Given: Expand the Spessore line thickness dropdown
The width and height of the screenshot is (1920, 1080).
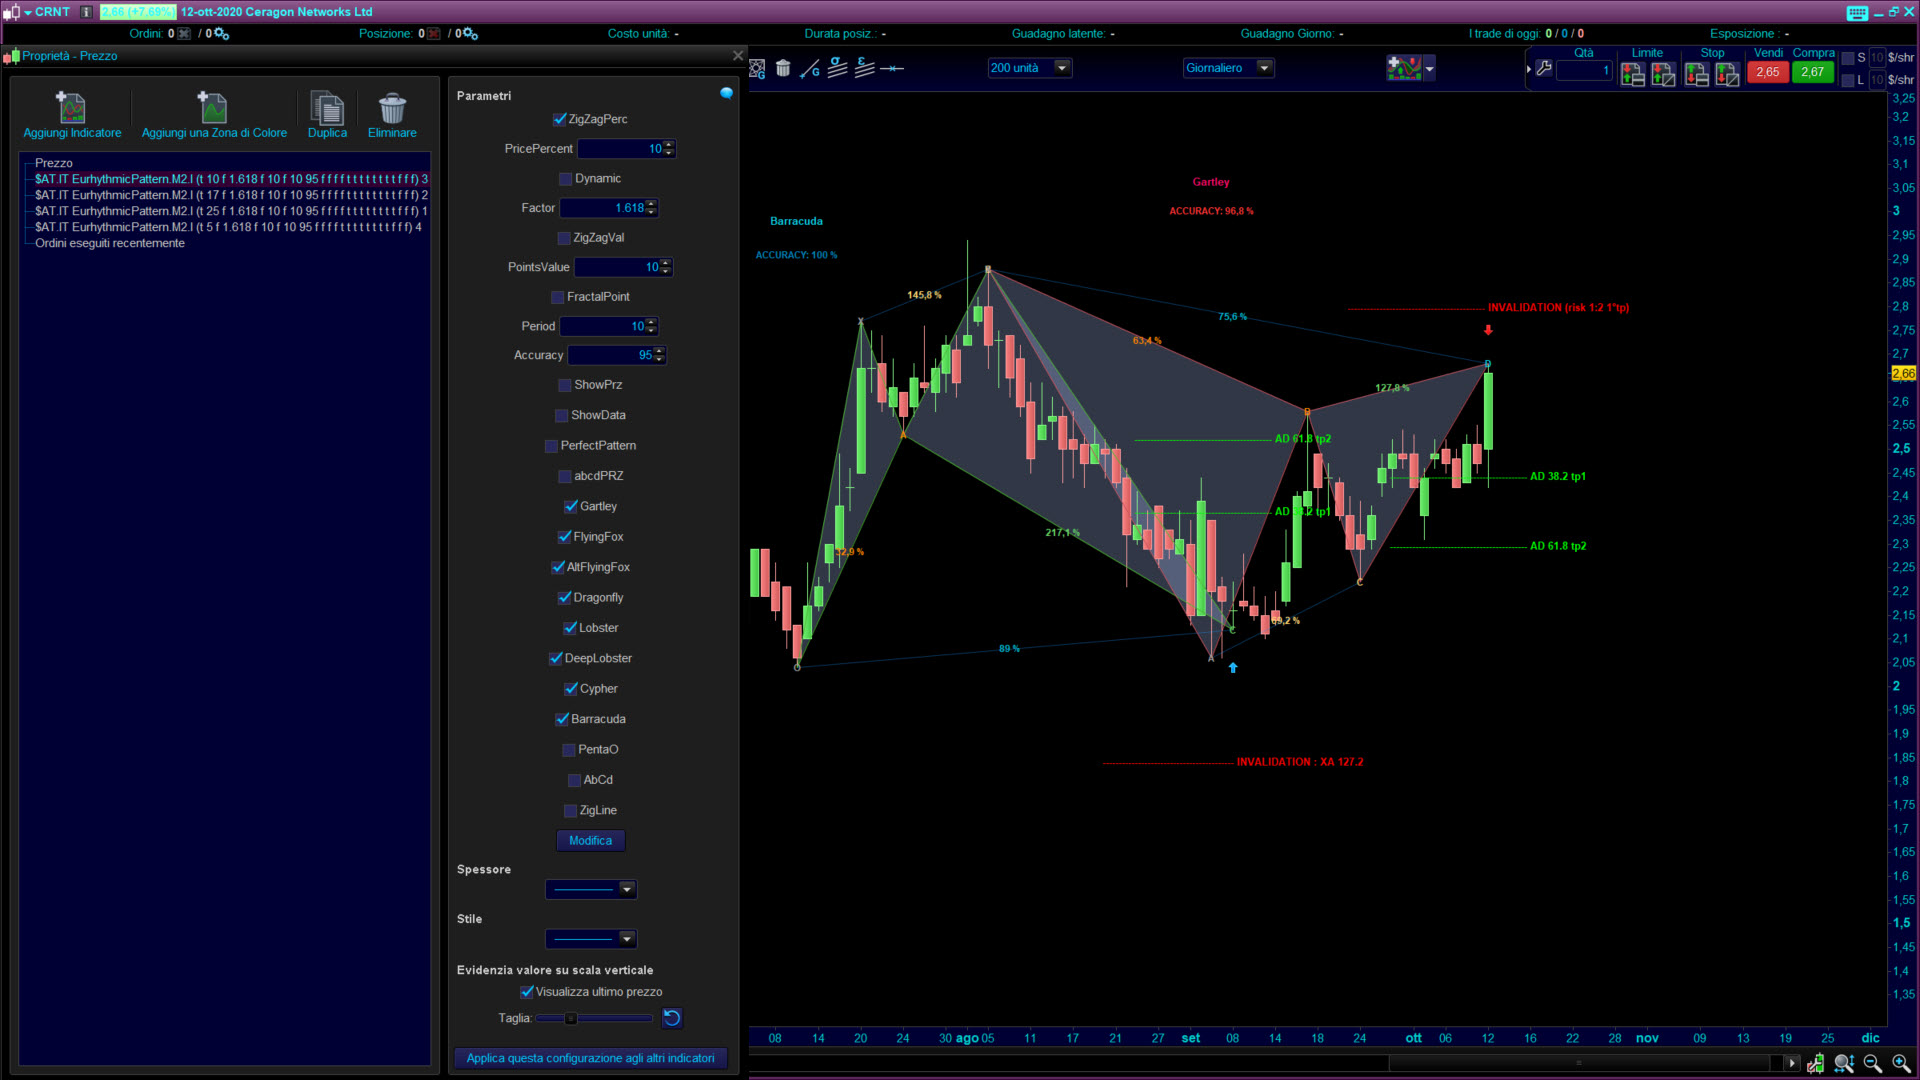Looking at the screenshot, I should tap(627, 889).
